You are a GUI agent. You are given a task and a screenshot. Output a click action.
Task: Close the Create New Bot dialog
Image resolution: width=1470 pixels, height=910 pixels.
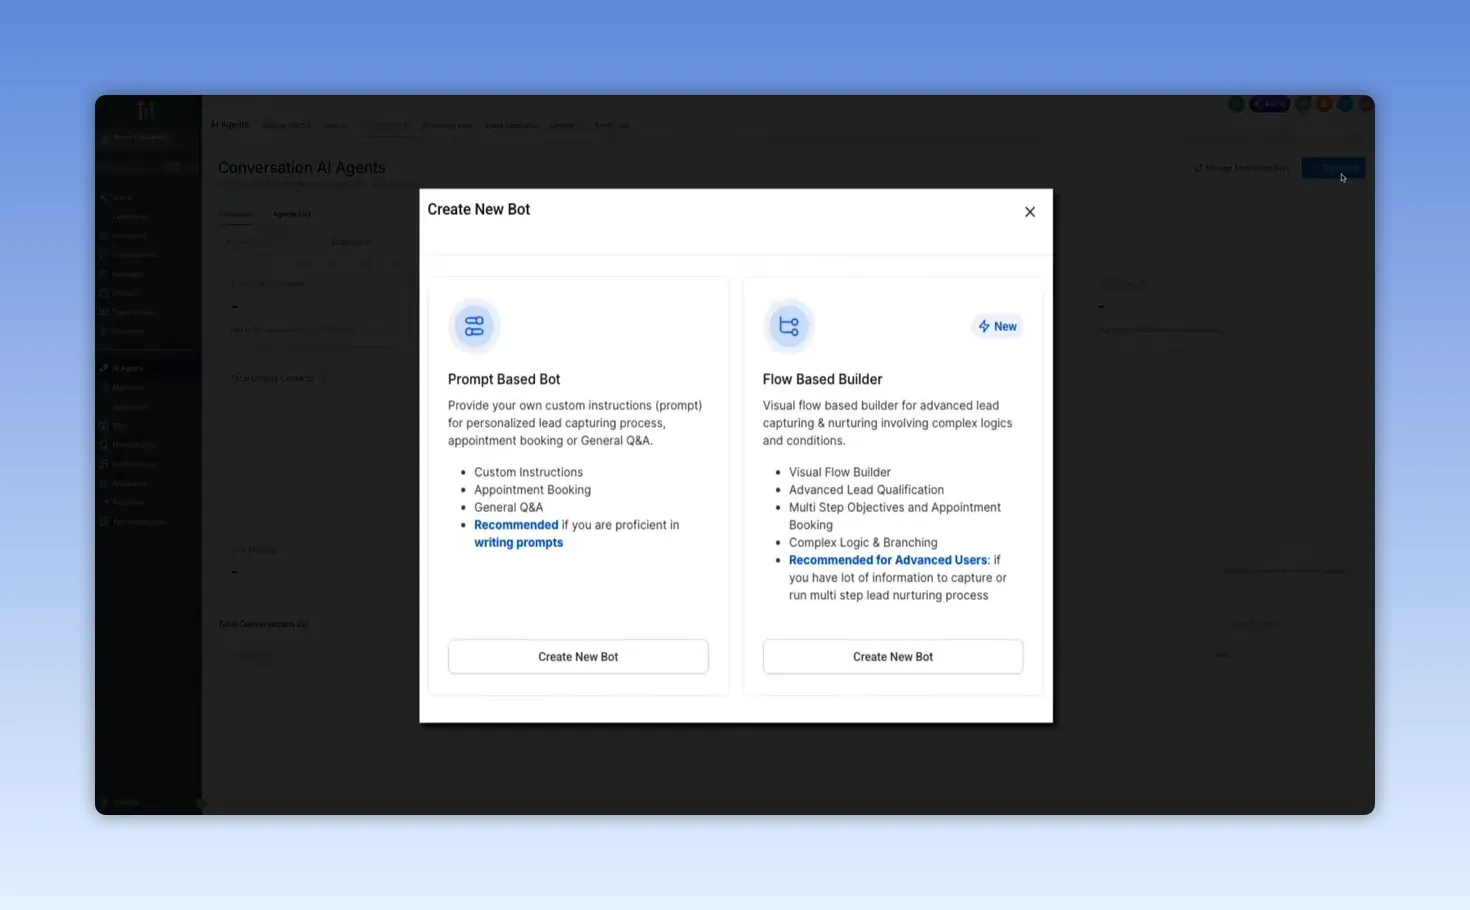pyautogui.click(x=1029, y=212)
